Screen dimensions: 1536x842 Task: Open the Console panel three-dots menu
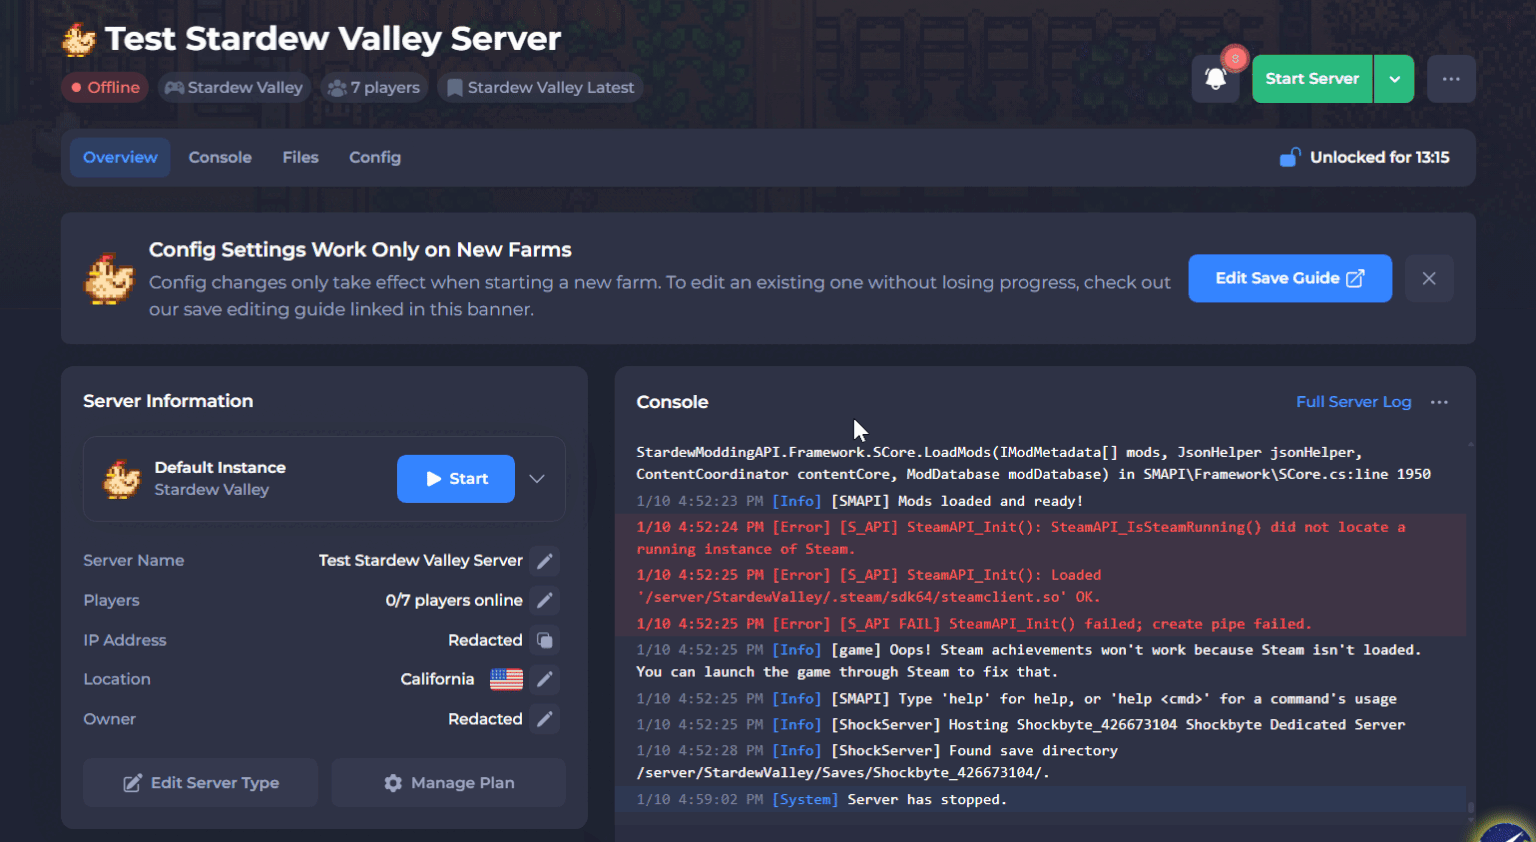1439,402
